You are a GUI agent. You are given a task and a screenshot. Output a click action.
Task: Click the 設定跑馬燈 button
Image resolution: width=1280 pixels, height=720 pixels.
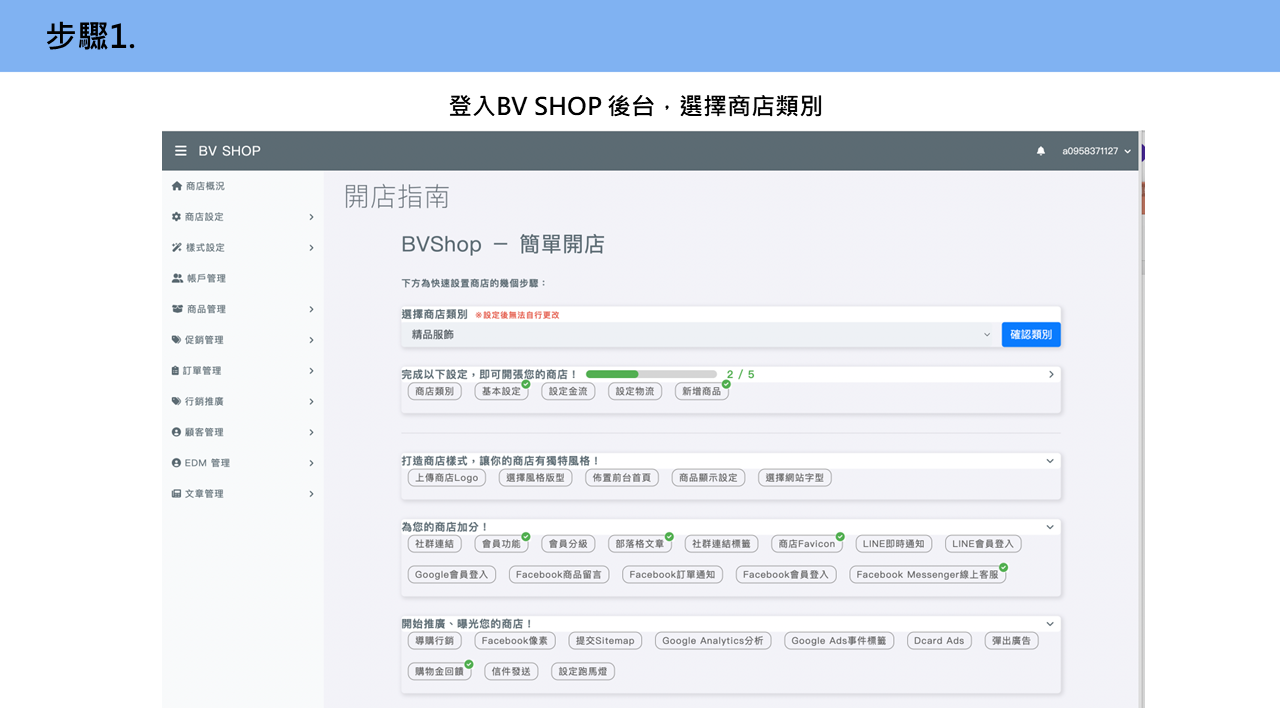(x=583, y=672)
